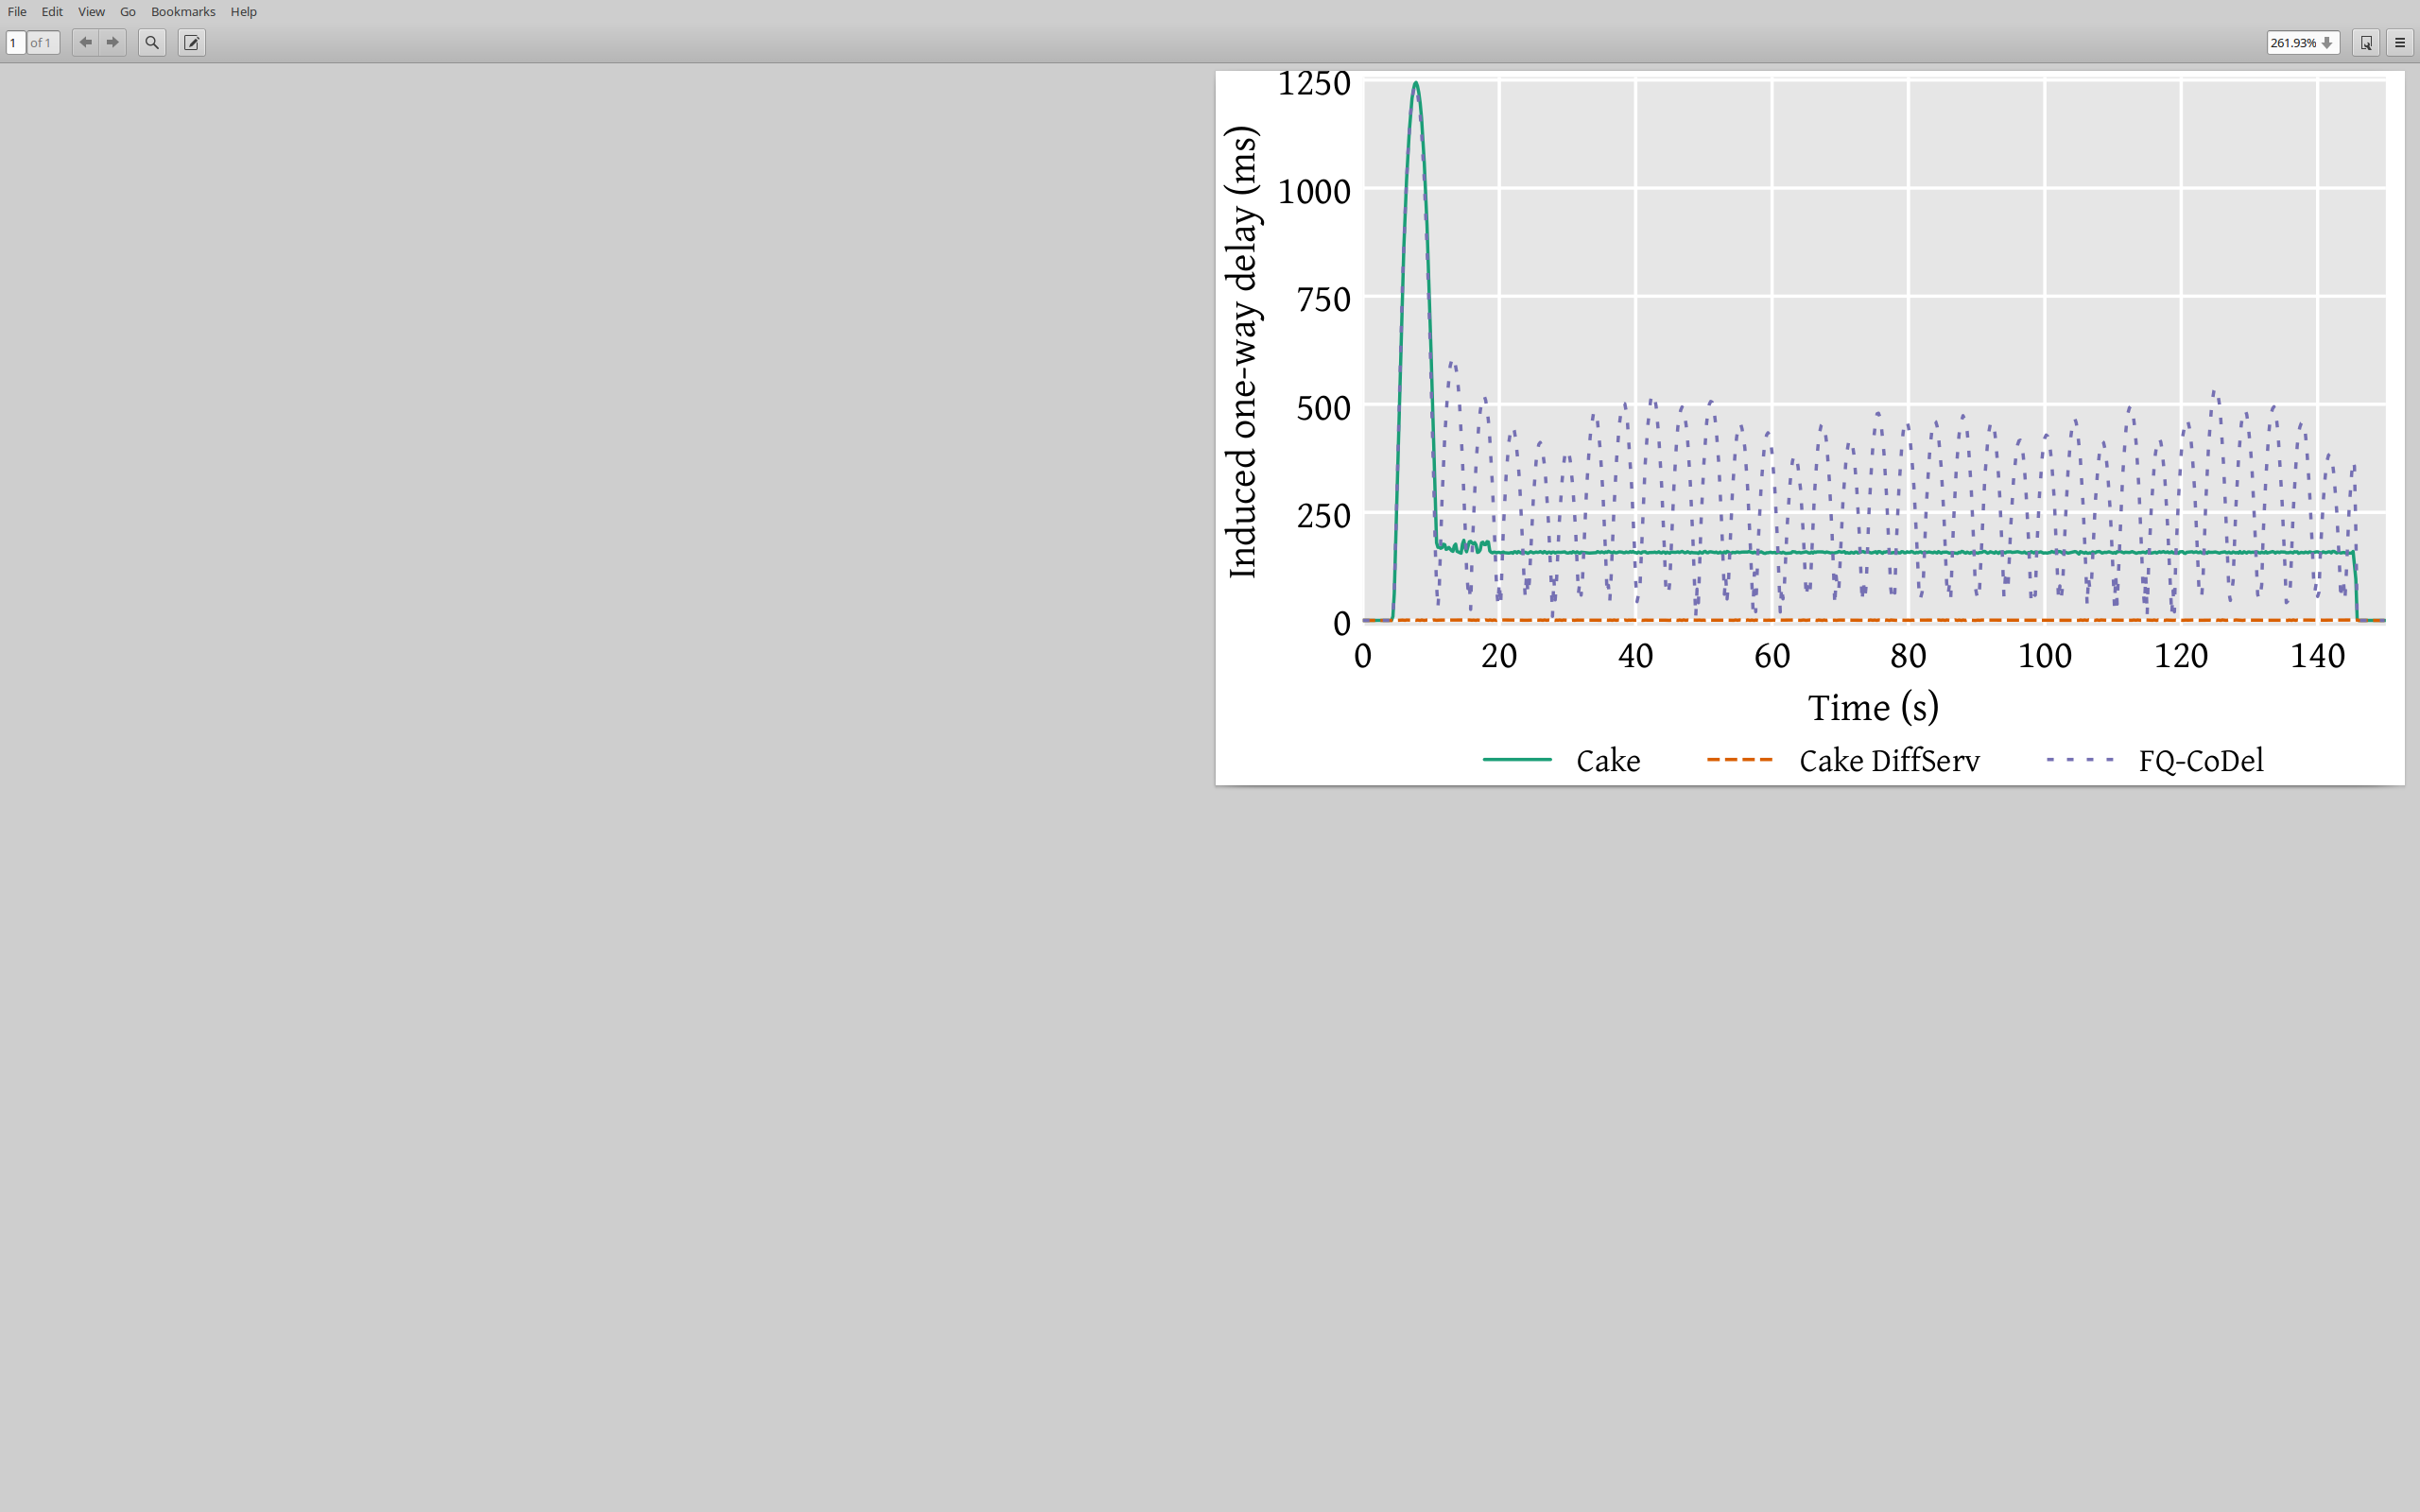The width and height of the screenshot is (2420, 1512).
Task: Open the Go menu
Action: [x=128, y=11]
